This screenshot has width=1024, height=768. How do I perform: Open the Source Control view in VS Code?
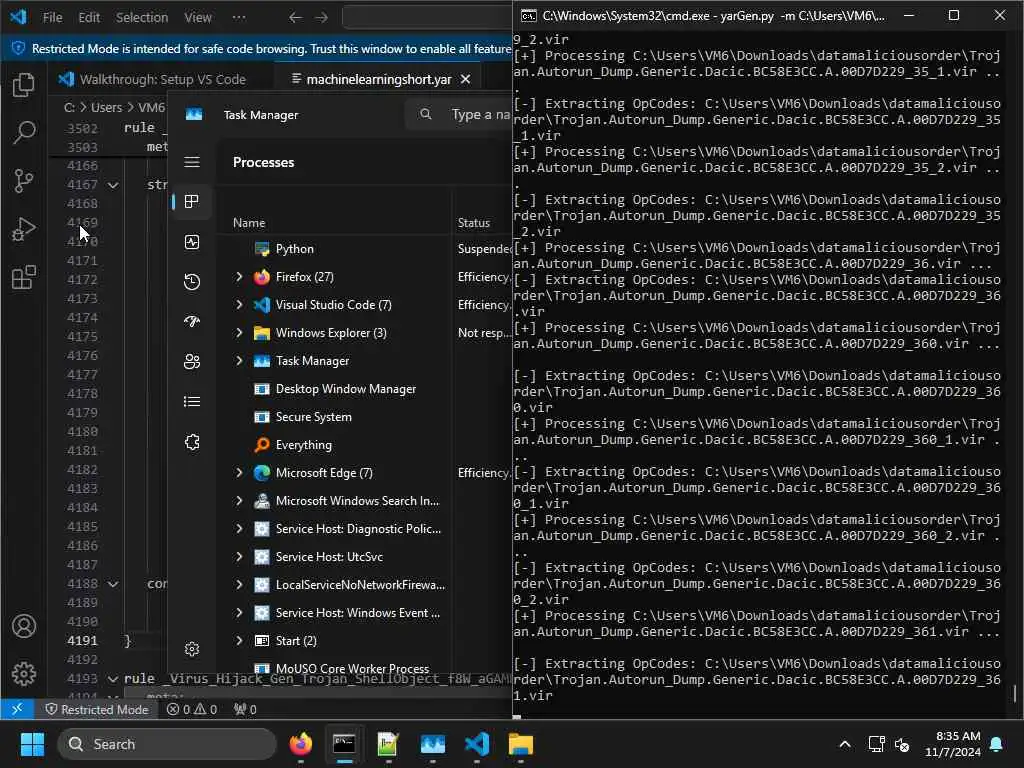(24, 180)
